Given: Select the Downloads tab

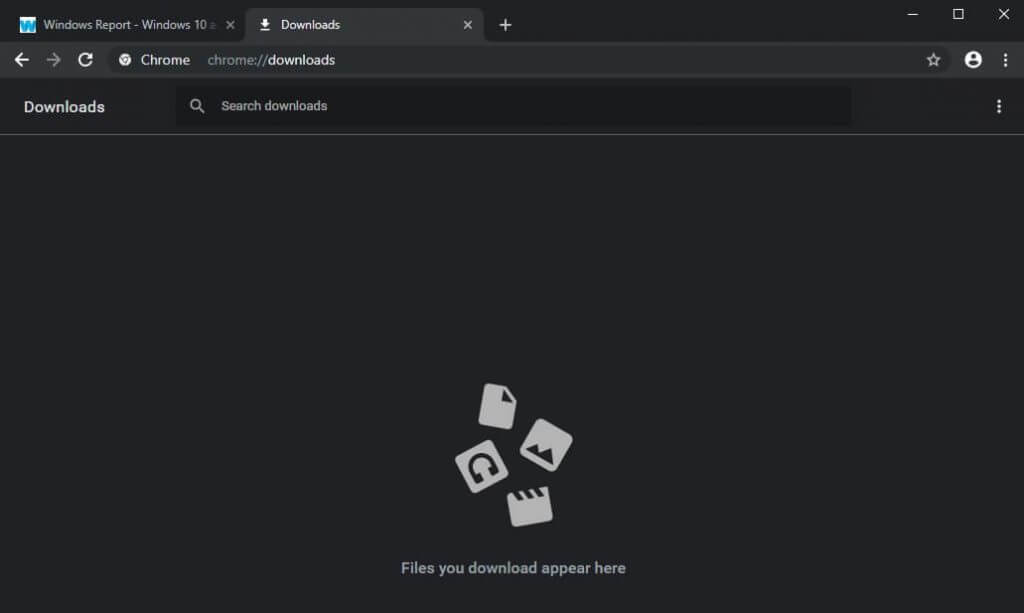Looking at the screenshot, I should pos(364,25).
